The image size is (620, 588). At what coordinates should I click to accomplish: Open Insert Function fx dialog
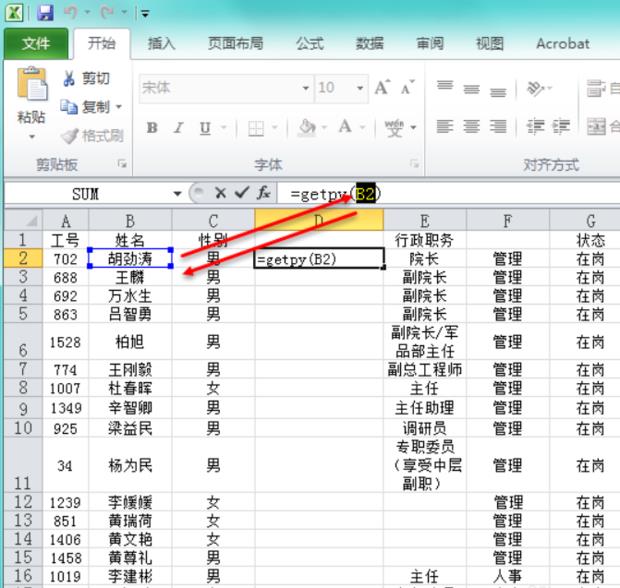[264, 193]
